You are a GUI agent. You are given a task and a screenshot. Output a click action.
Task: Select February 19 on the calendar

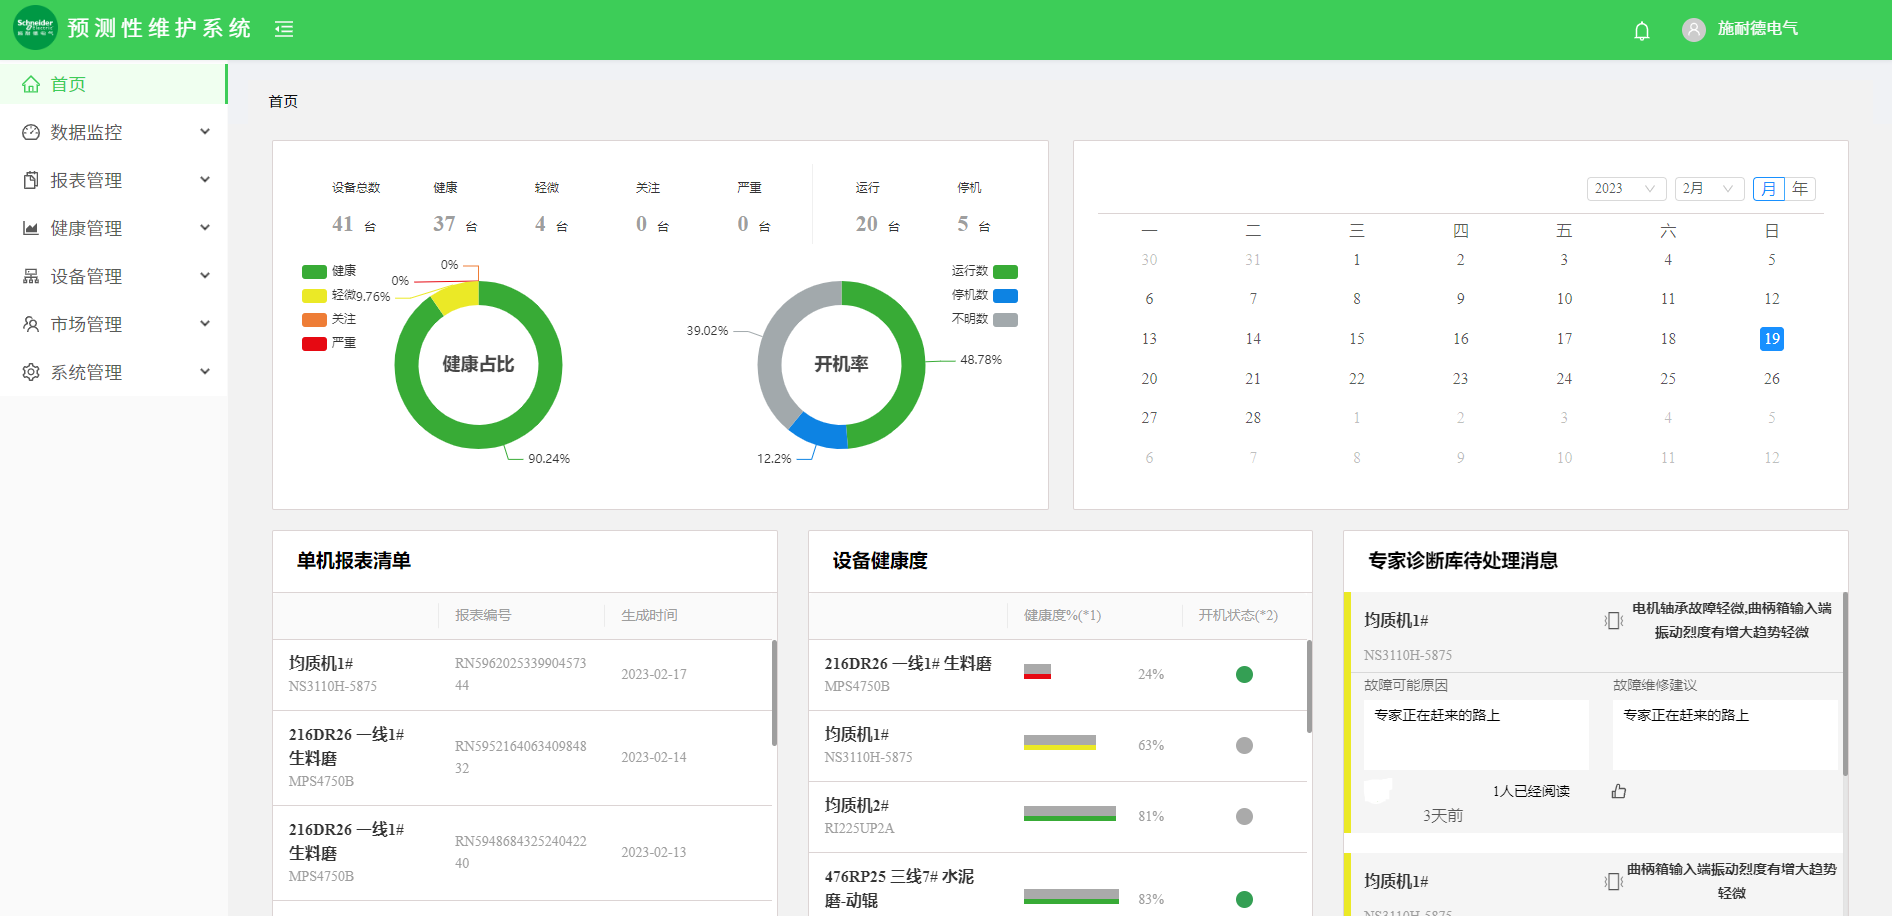[1771, 339]
